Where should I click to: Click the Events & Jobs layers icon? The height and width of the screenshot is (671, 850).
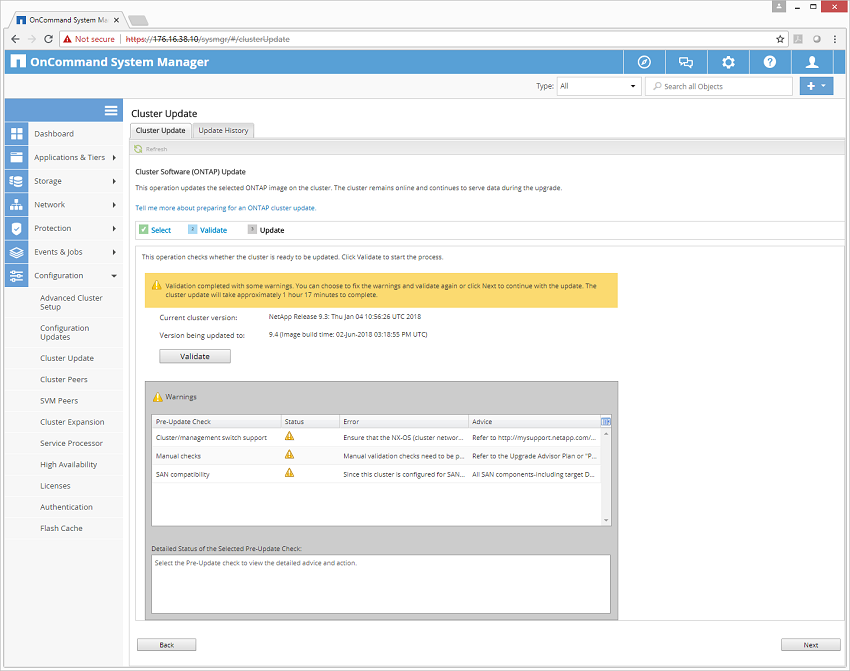tap(17, 252)
